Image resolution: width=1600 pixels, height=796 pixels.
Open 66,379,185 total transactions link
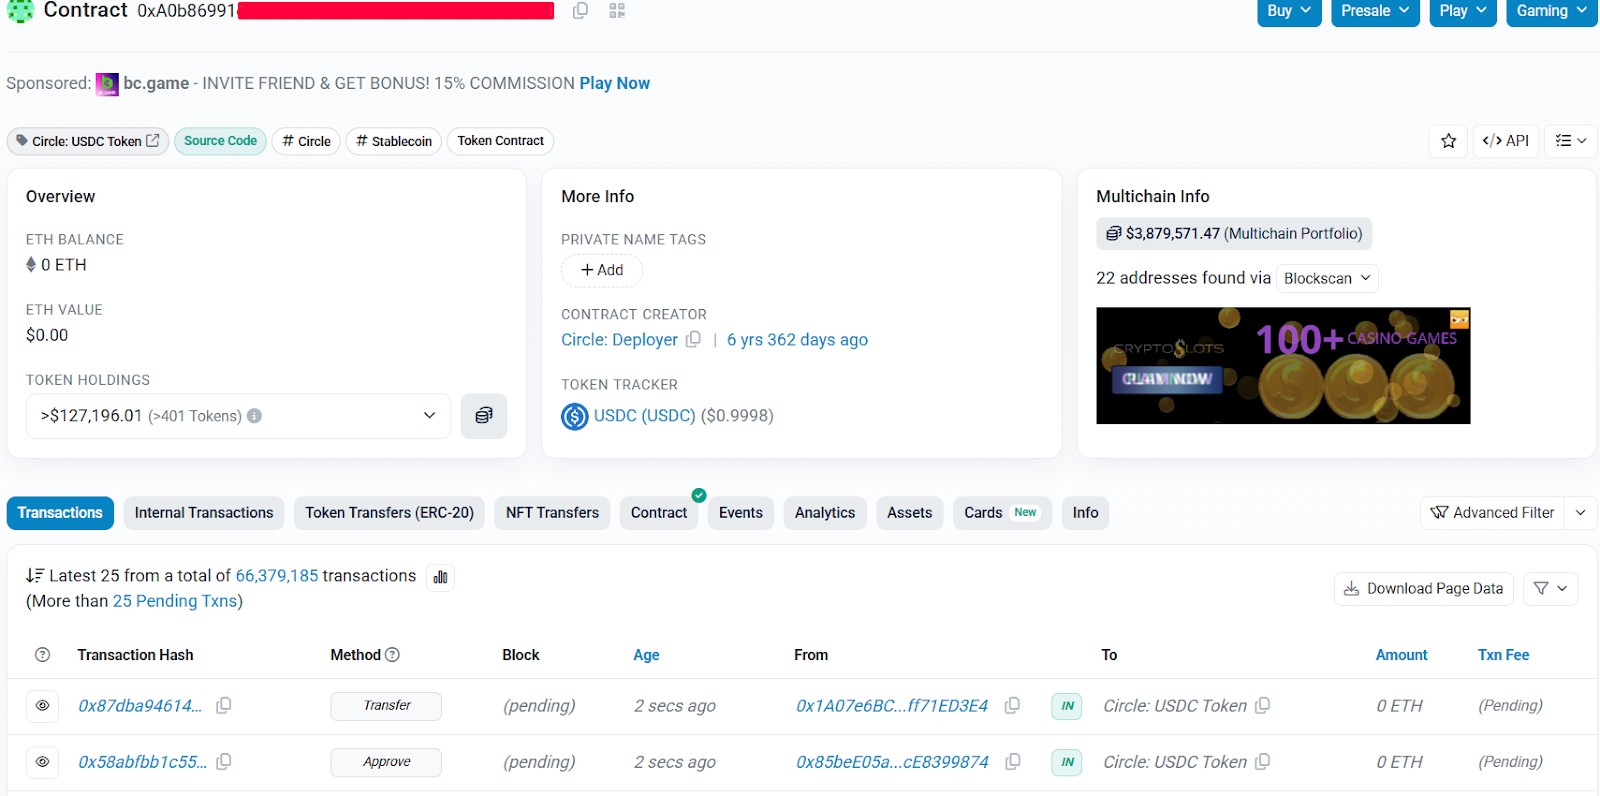pos(277,576)
